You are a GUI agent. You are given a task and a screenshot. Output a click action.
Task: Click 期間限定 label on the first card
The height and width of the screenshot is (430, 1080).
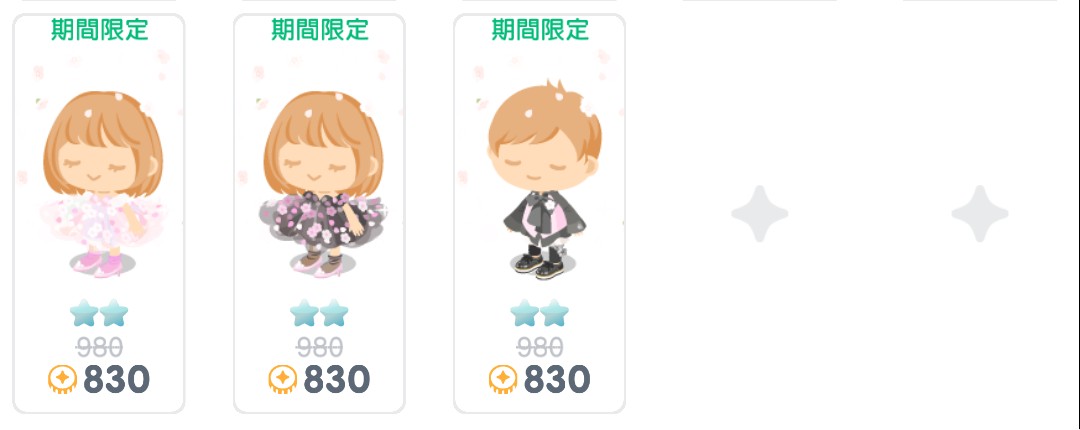click(100, 30)
